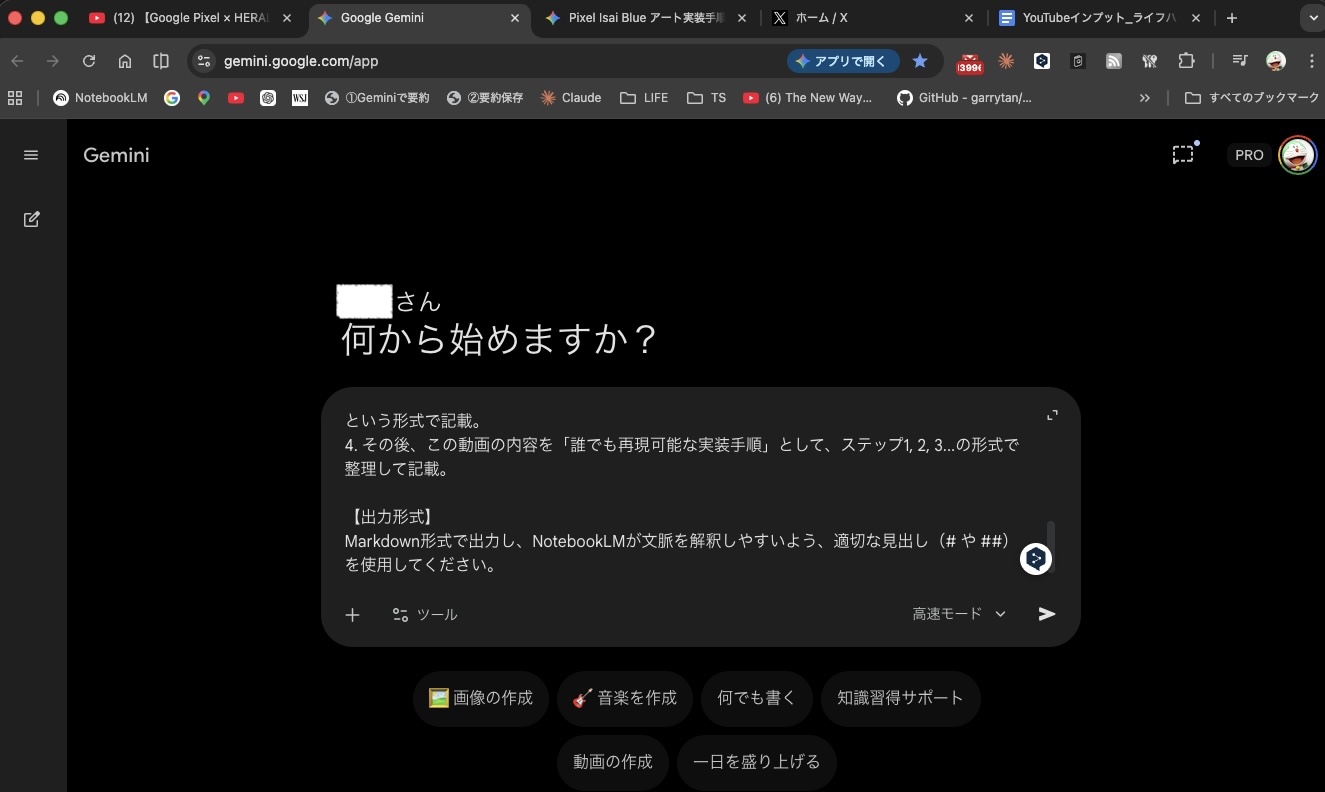This screenshot has width=1325, height=792.
Task: Click the アプリで開く button in the address bar
Action: [x=842, y=61]
